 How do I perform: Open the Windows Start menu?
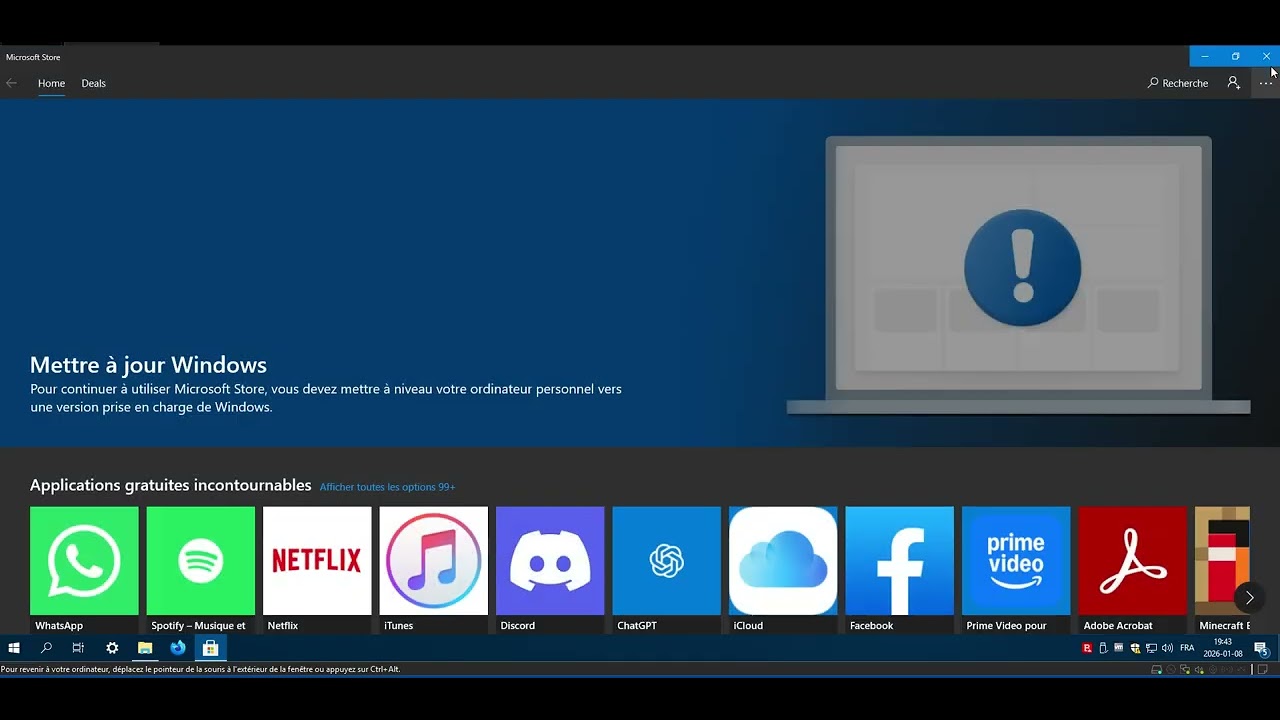tap(14, 648)
